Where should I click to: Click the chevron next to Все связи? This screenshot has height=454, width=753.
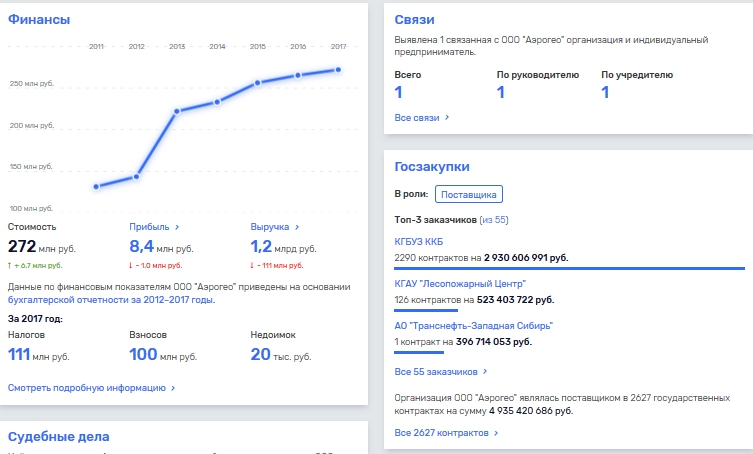447,117
